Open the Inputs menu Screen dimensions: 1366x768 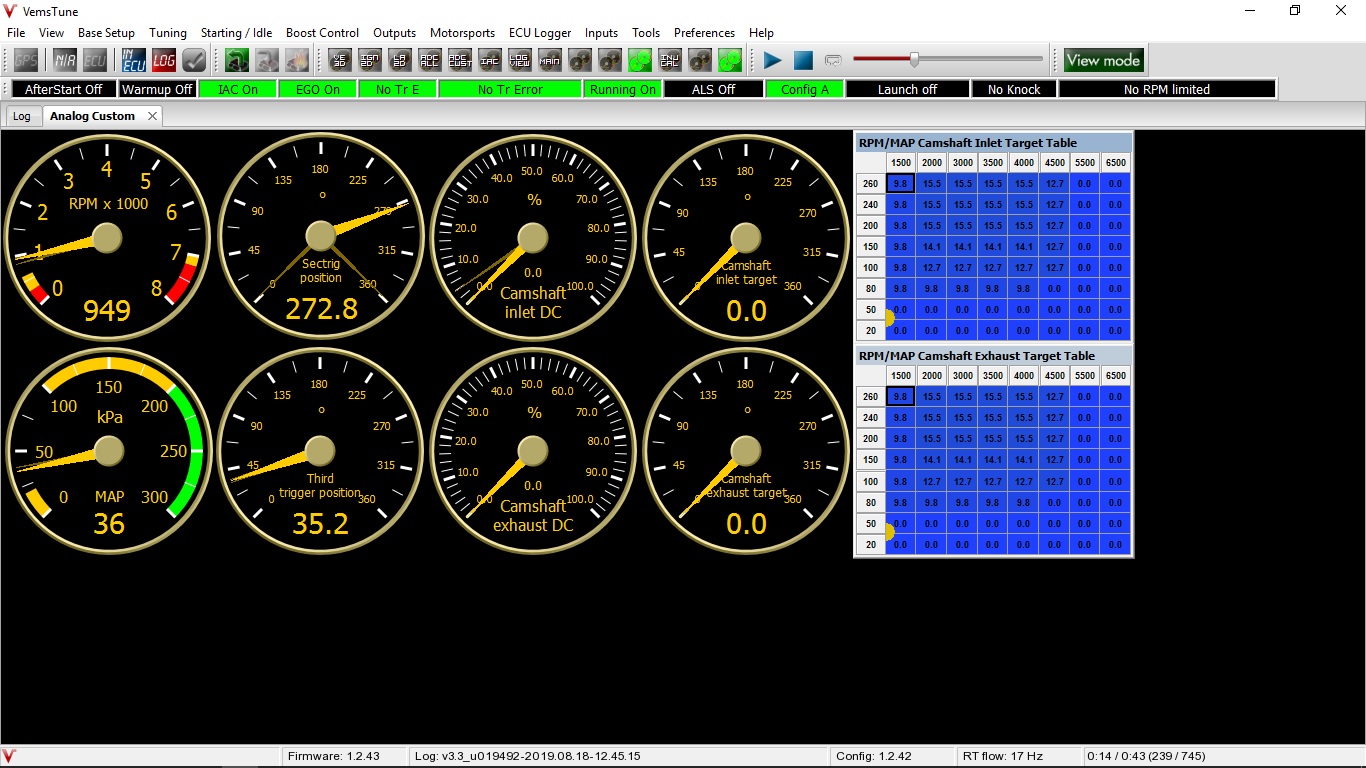[601, 33]
